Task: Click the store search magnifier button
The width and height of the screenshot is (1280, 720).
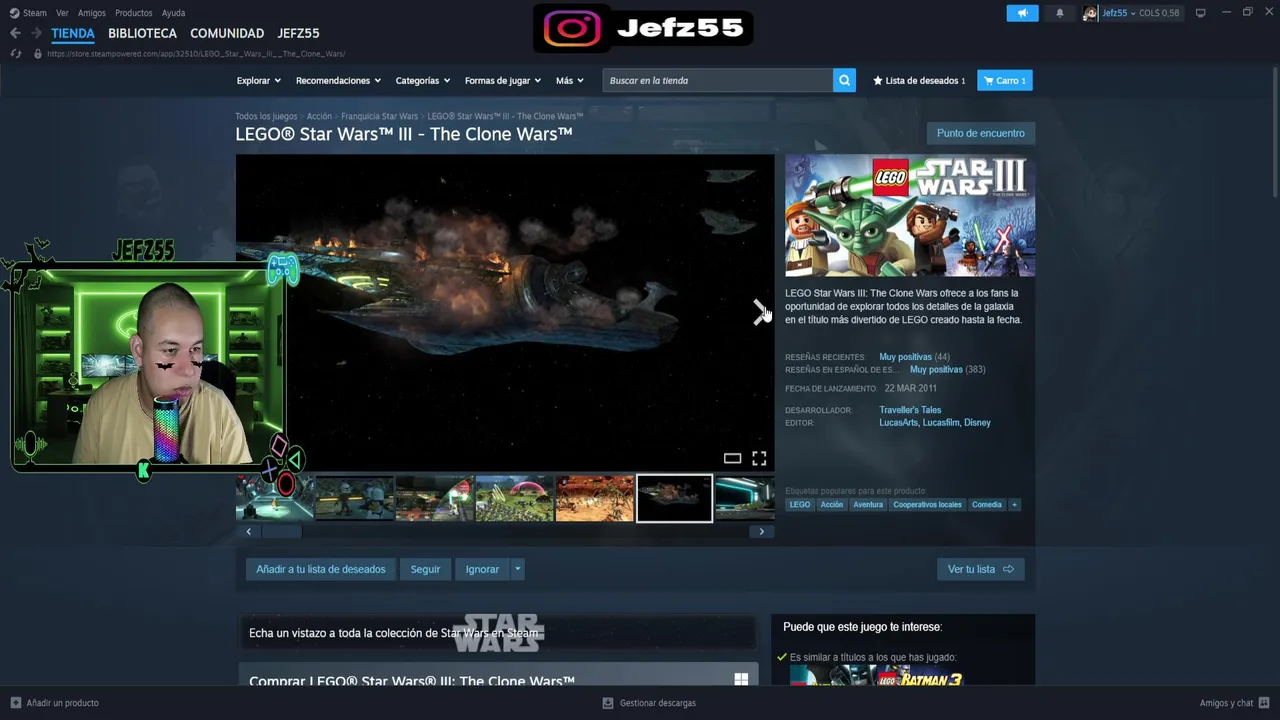Action: coord(844,80)
